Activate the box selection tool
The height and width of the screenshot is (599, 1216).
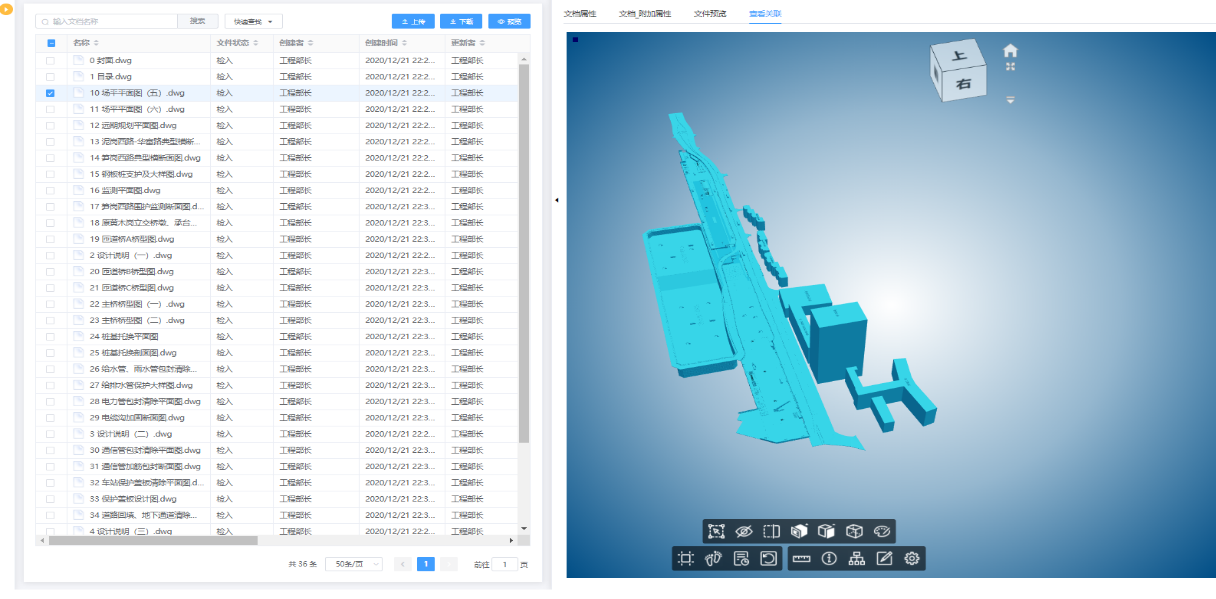click(715, 532)
